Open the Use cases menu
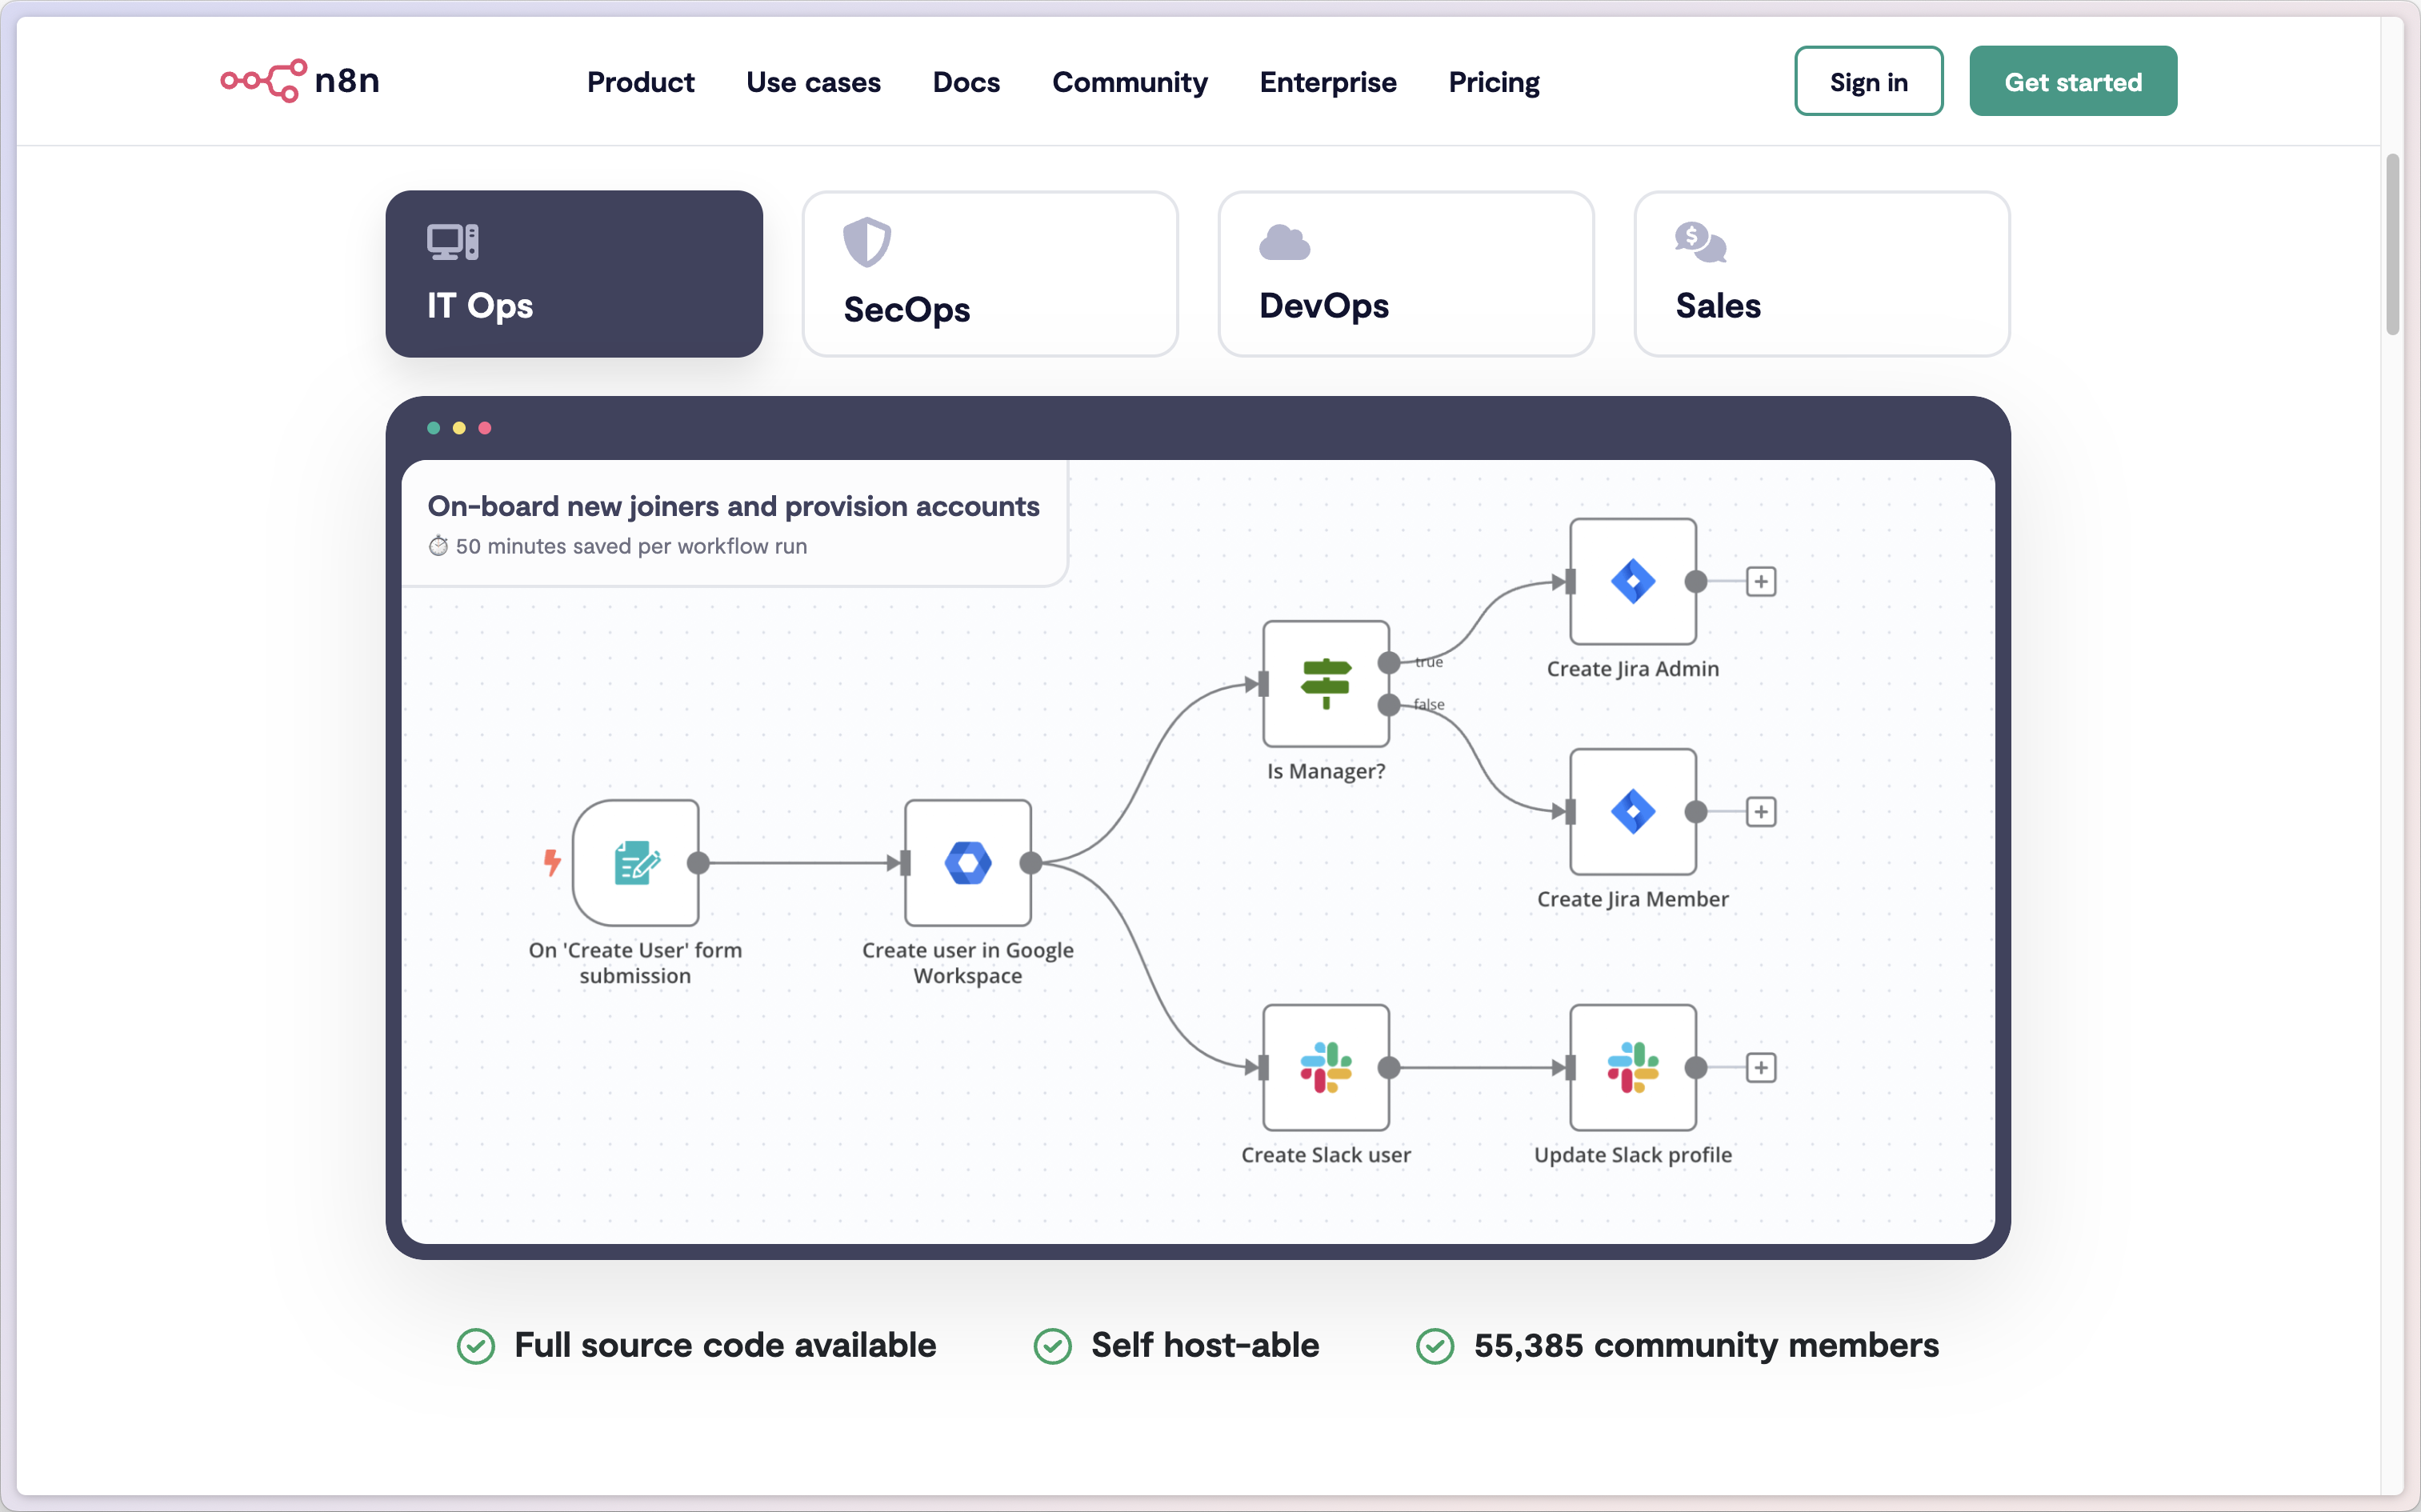The image size is (2421, 1512). (x=813, y=82)
